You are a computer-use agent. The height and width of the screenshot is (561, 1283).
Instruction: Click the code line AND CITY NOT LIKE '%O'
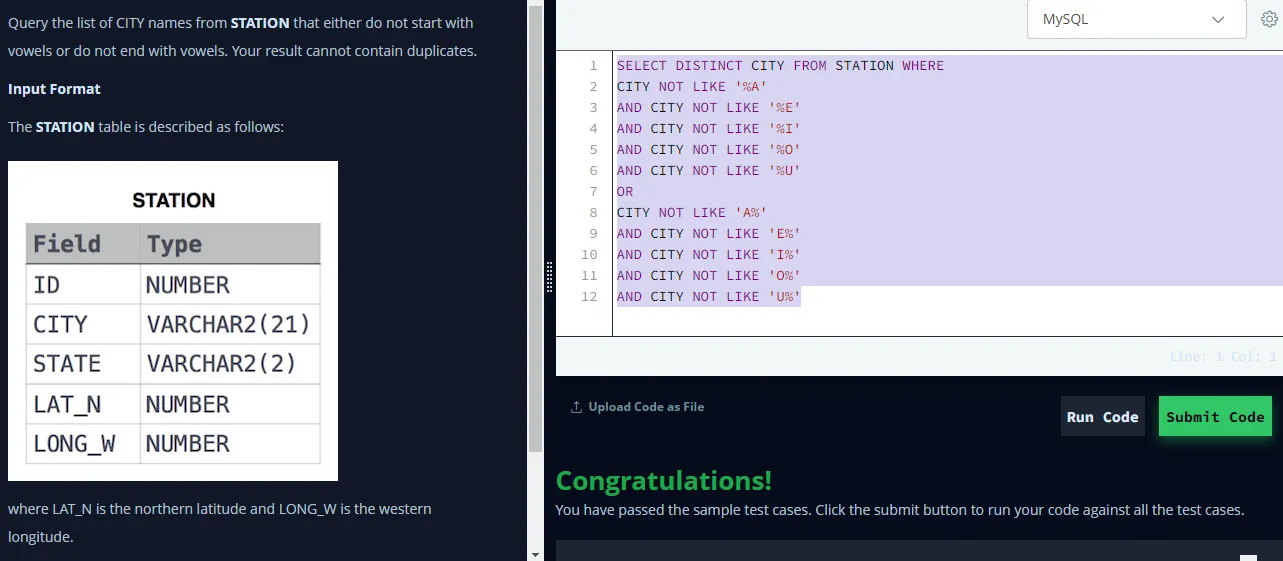(709, 150)
